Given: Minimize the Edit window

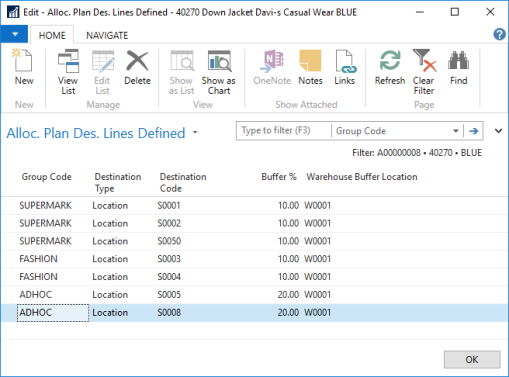Looking at the screenshot, I should 420,12.
